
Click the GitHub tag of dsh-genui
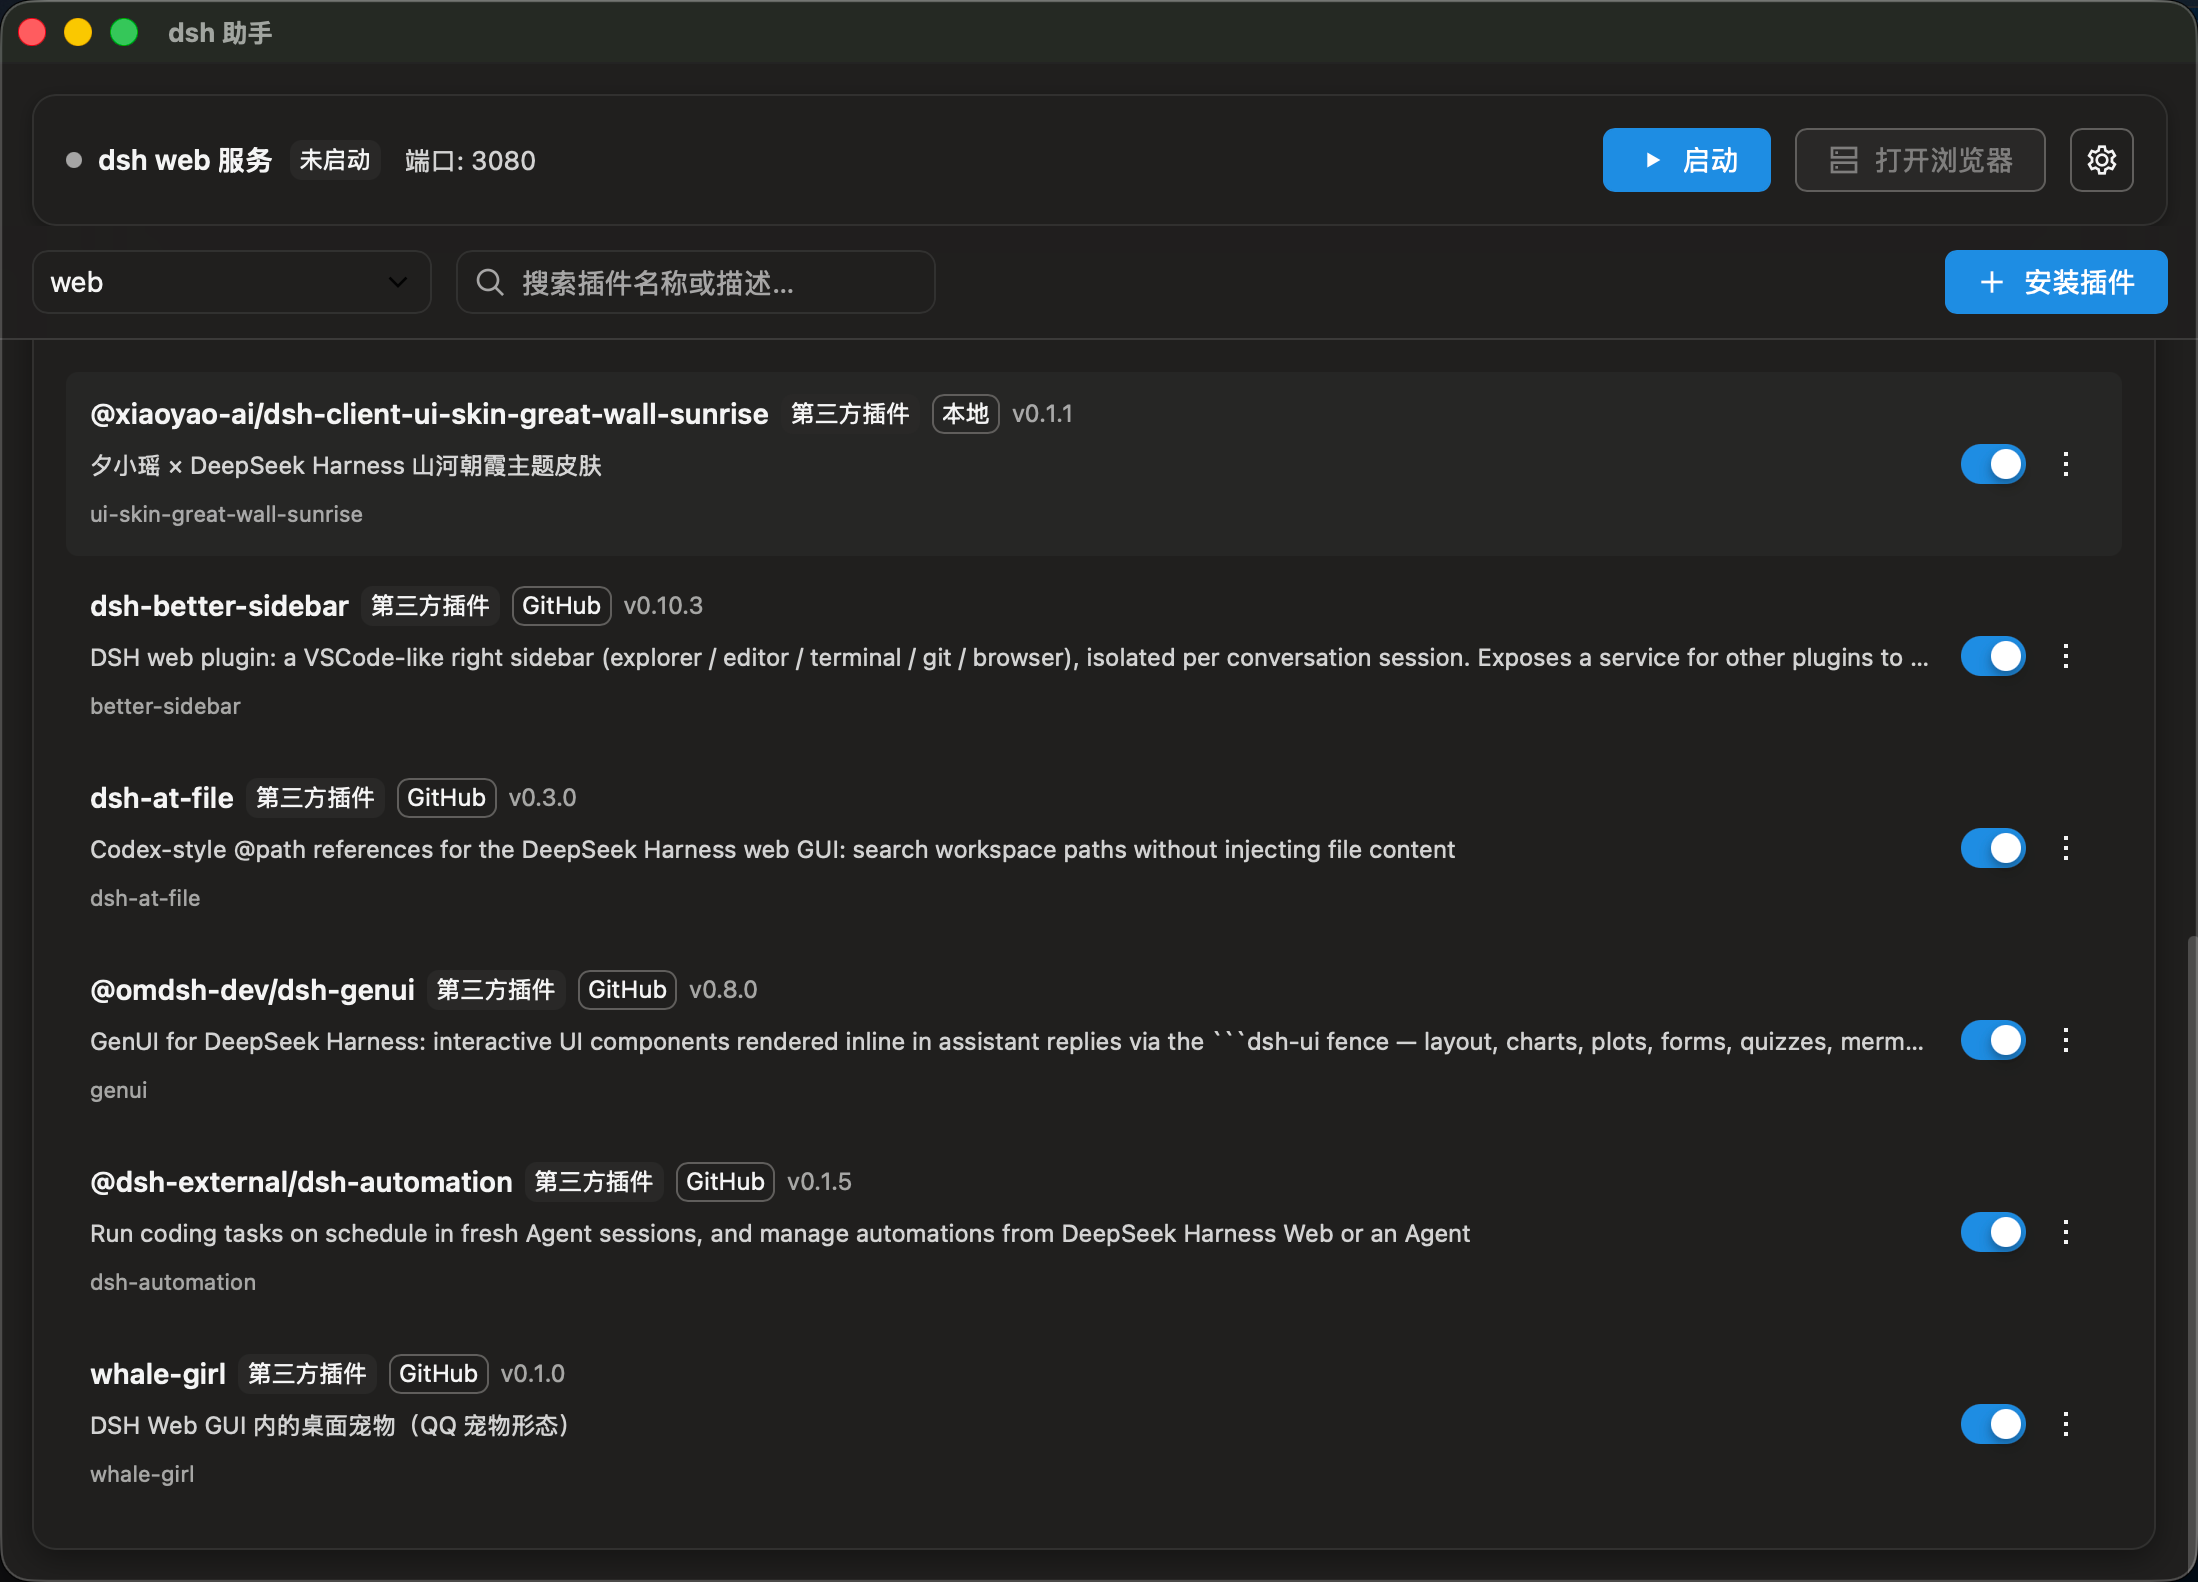coord(627,990)
